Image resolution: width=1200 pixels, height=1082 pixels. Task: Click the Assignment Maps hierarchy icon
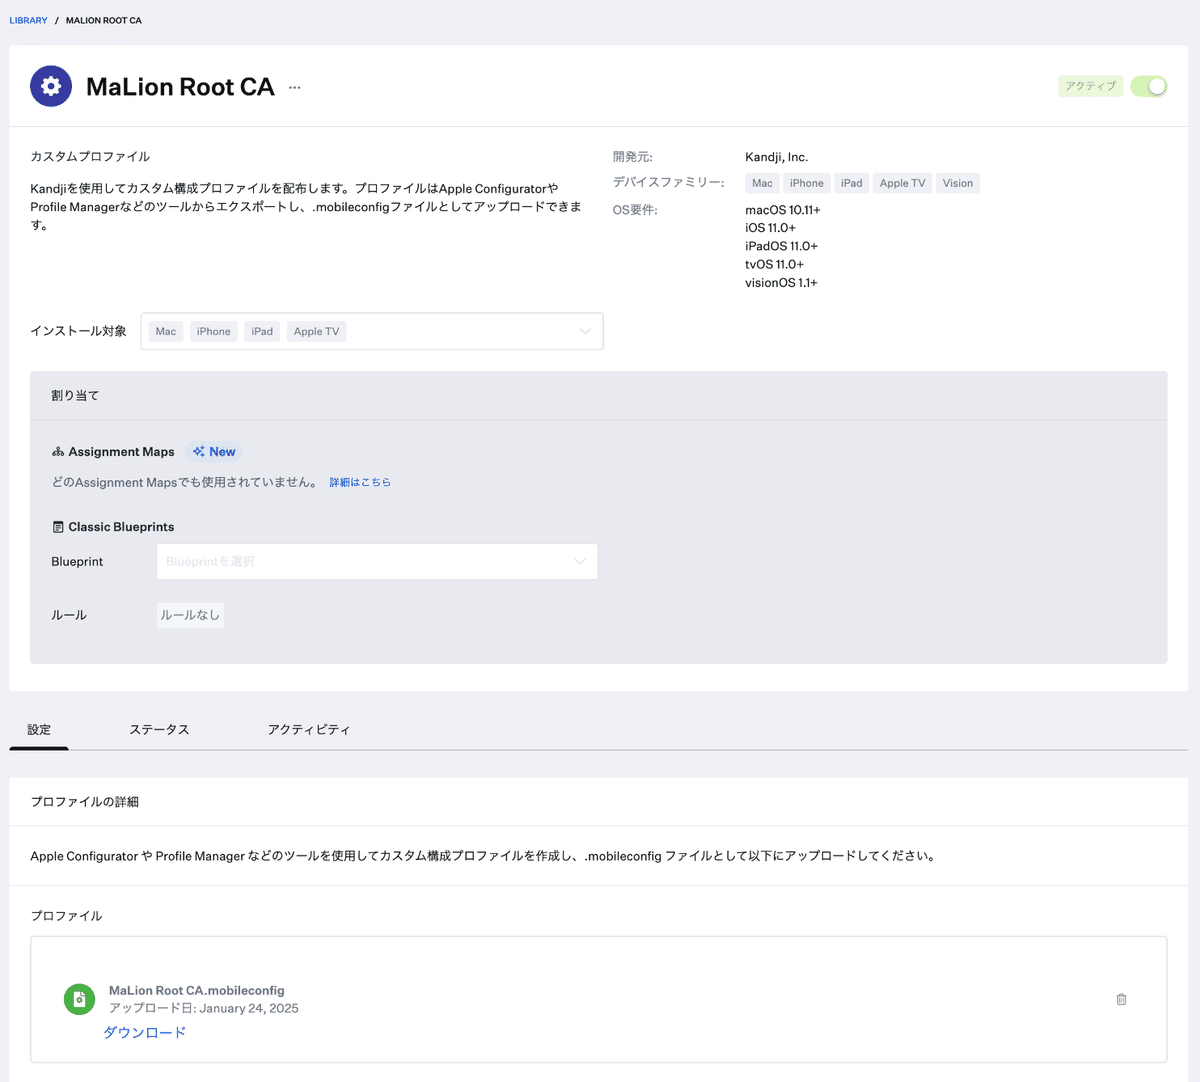pyautogui.click(x=57, y=451)
